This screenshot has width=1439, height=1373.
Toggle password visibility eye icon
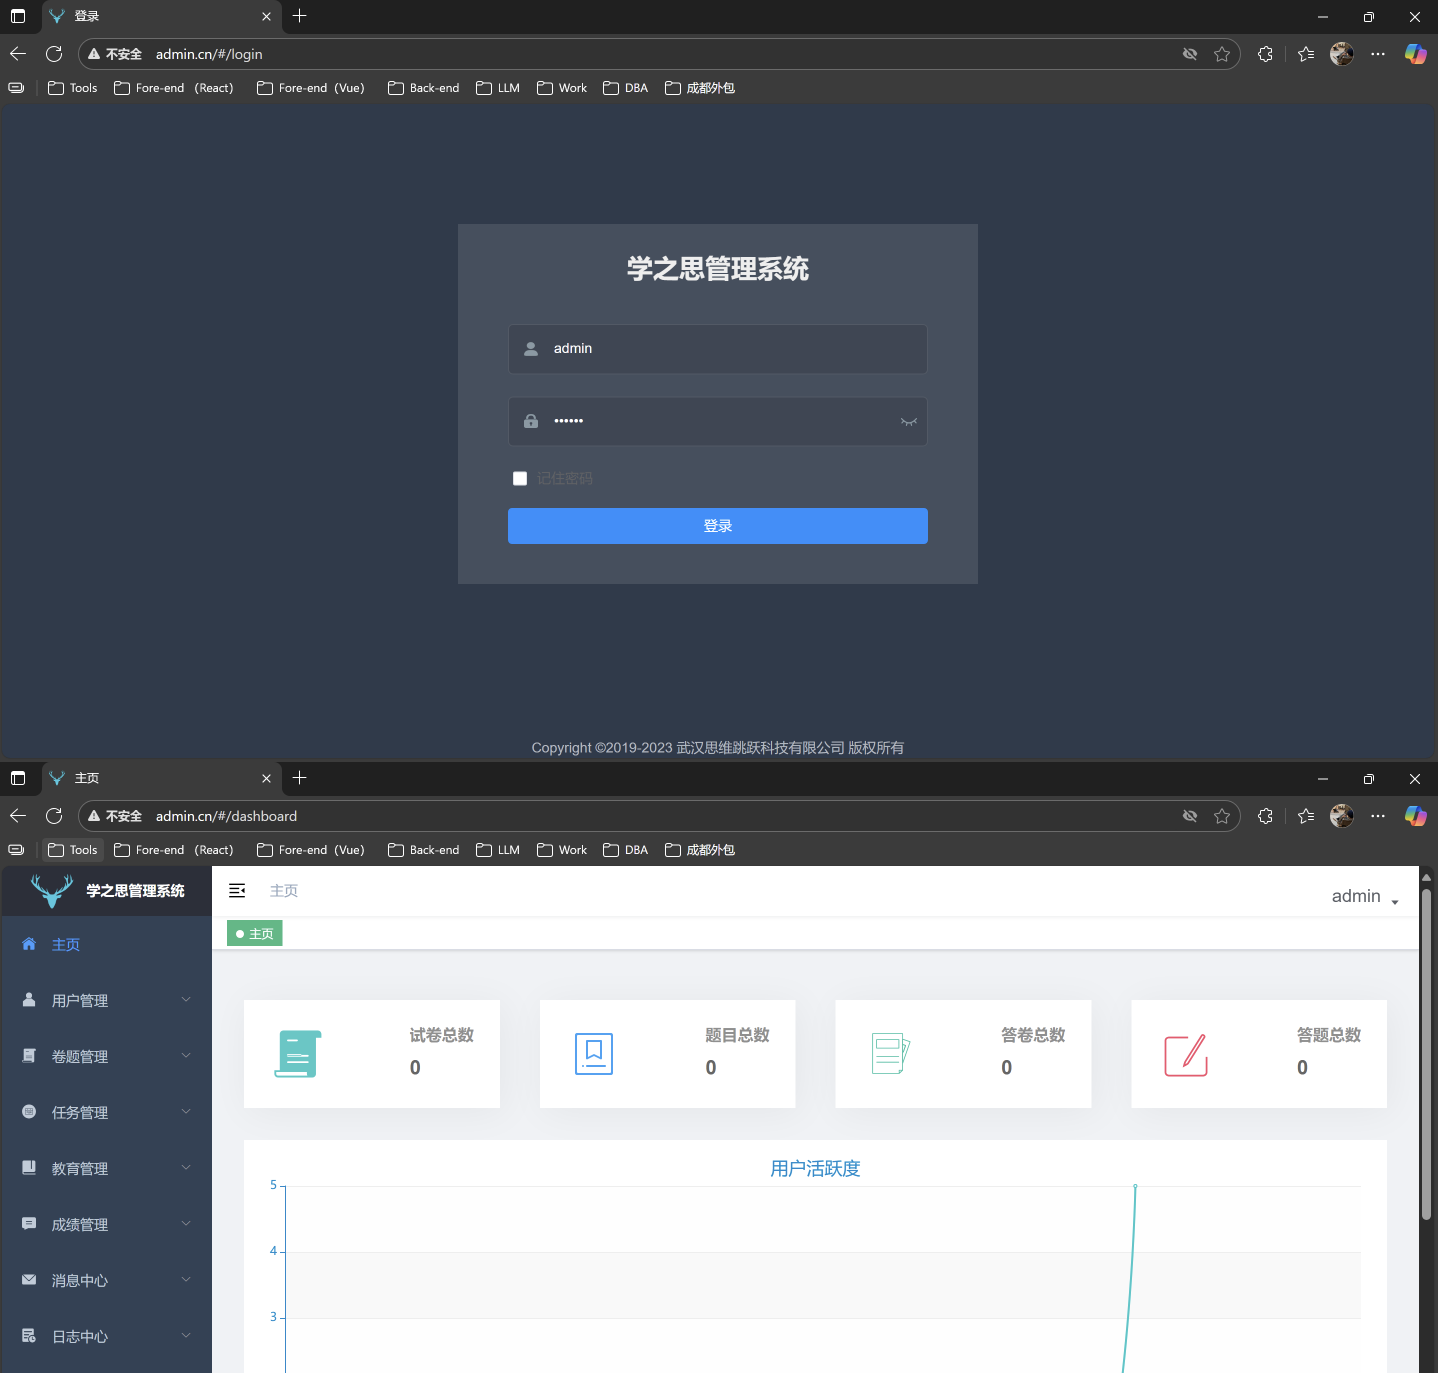click(x=908, y=421)
